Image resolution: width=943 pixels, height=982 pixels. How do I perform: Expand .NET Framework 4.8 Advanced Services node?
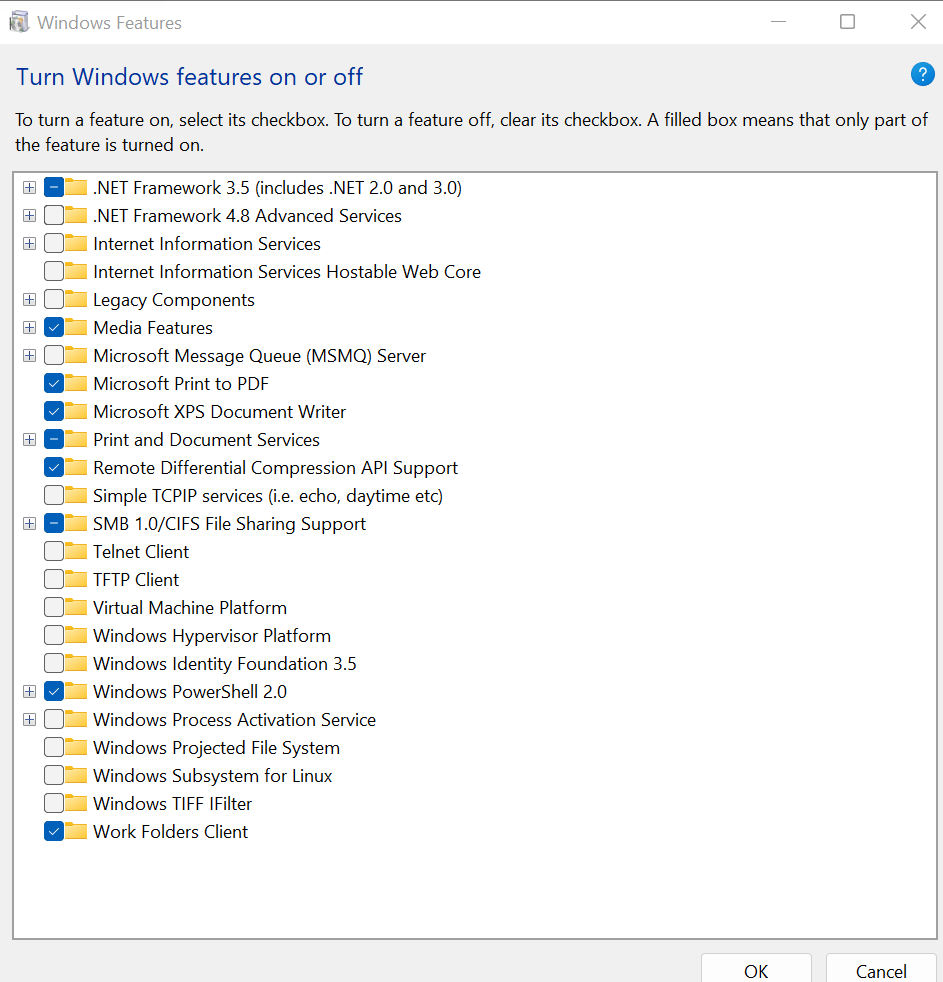click(29, 215)
